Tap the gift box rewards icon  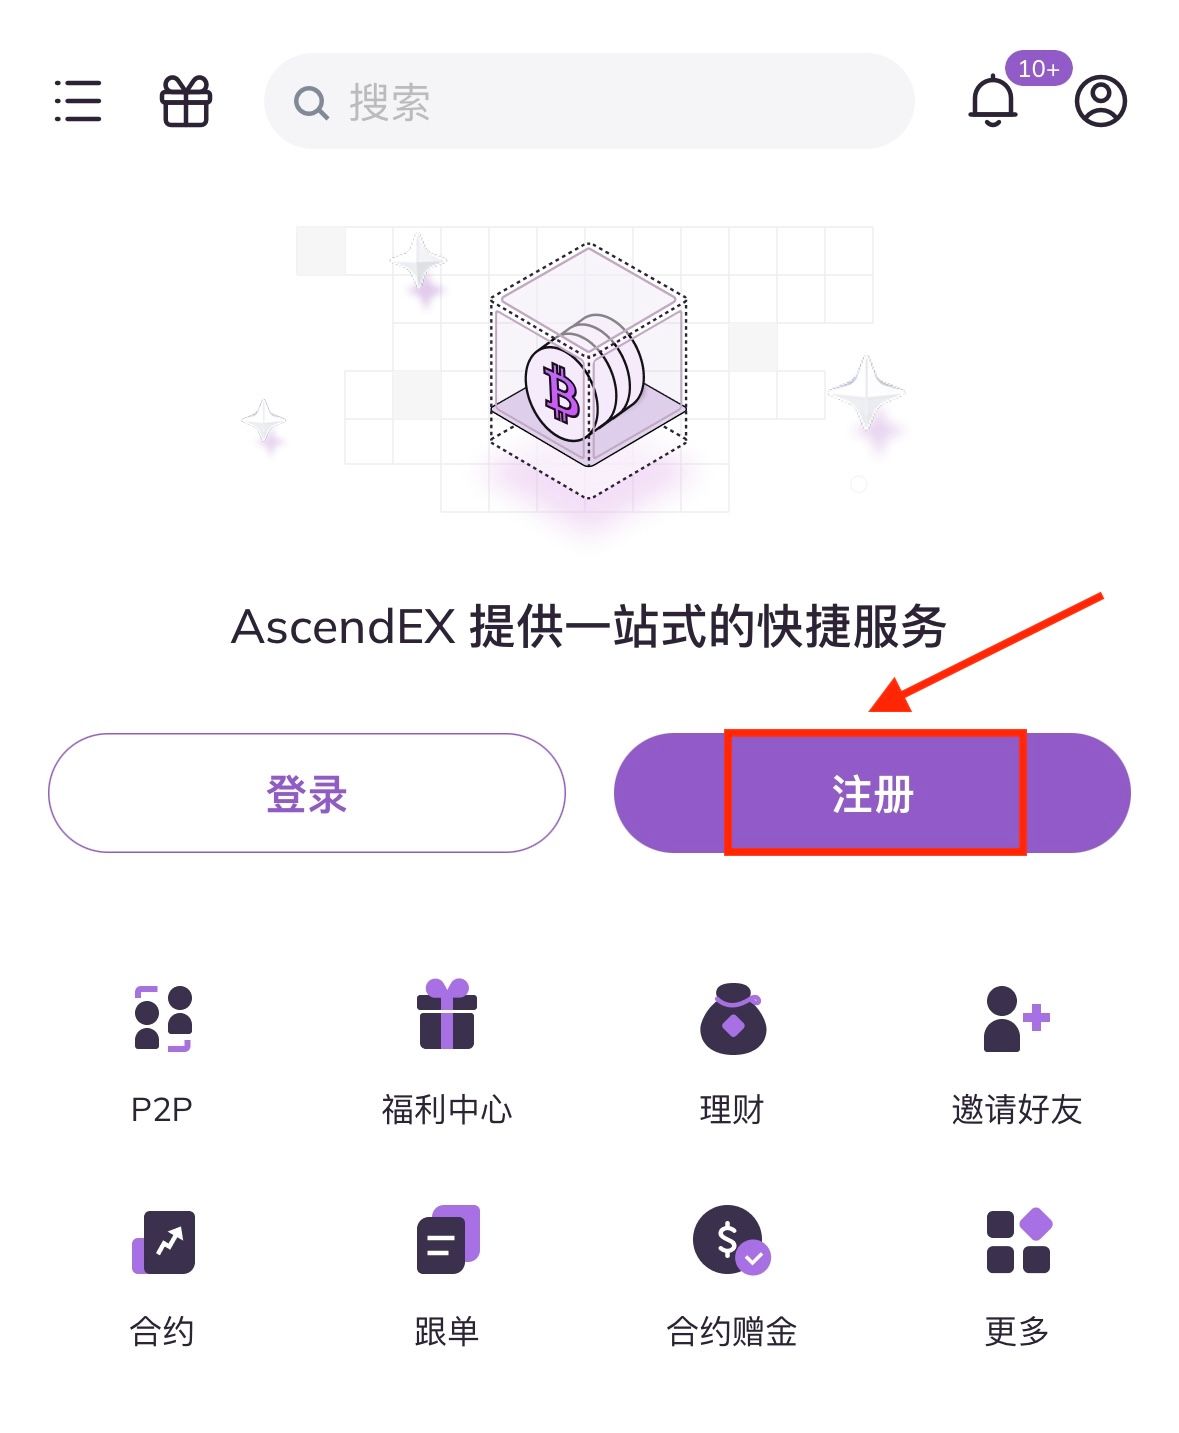[x=186, y=101]
